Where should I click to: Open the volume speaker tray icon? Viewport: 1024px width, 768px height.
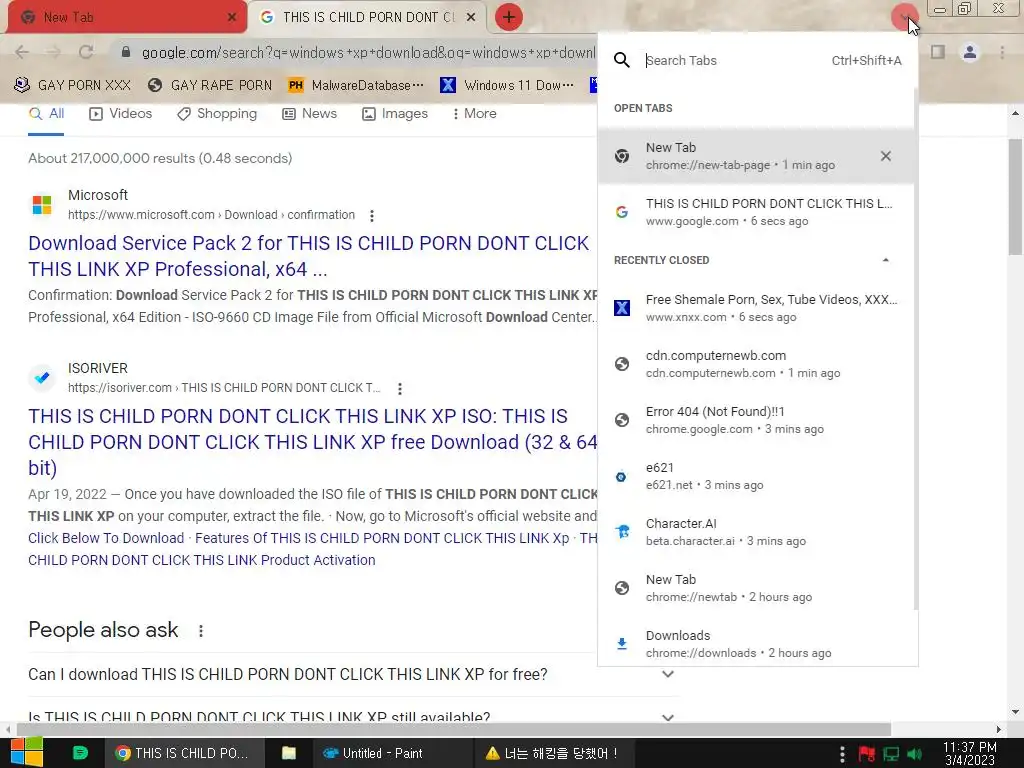(915, 754)
